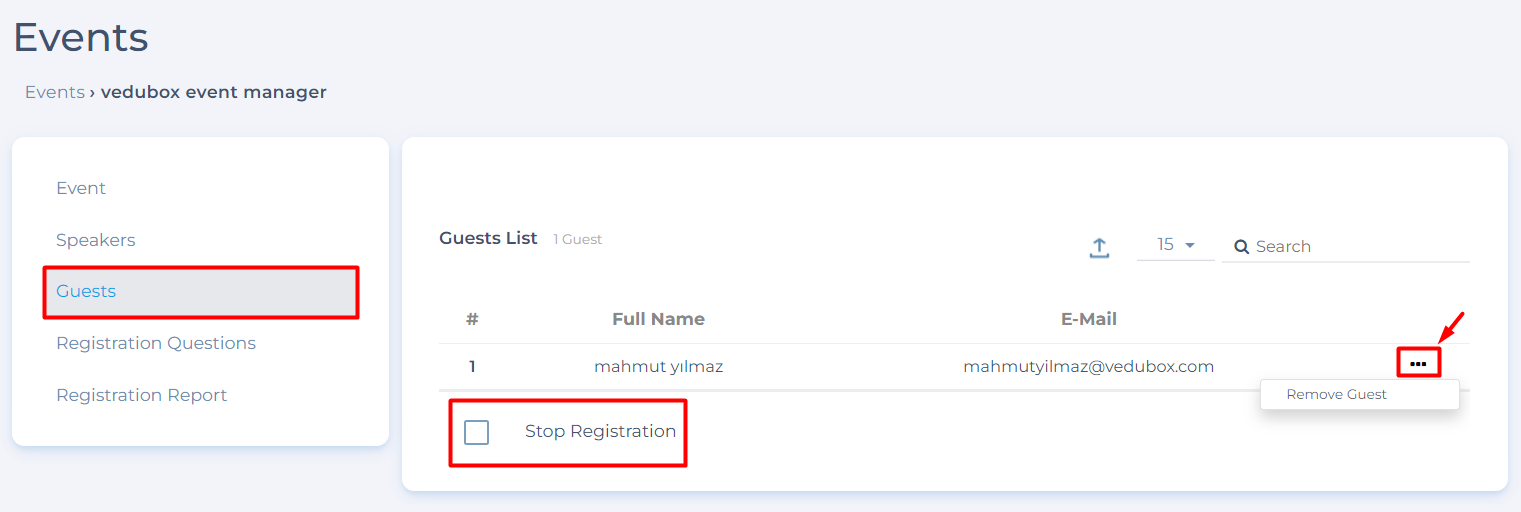
Task: Click the magnifier search icon
Action: (1241, 247)
